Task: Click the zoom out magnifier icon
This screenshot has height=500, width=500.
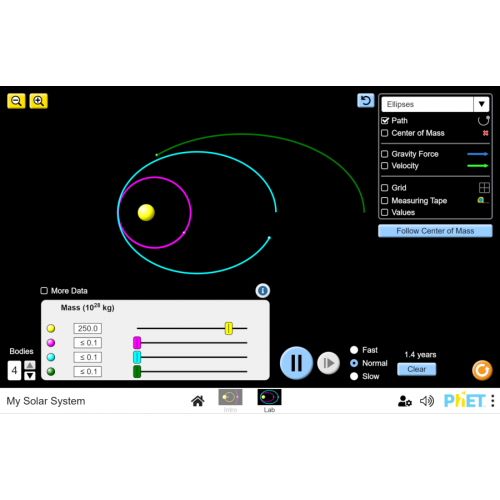Action: [x=16, y=101]
